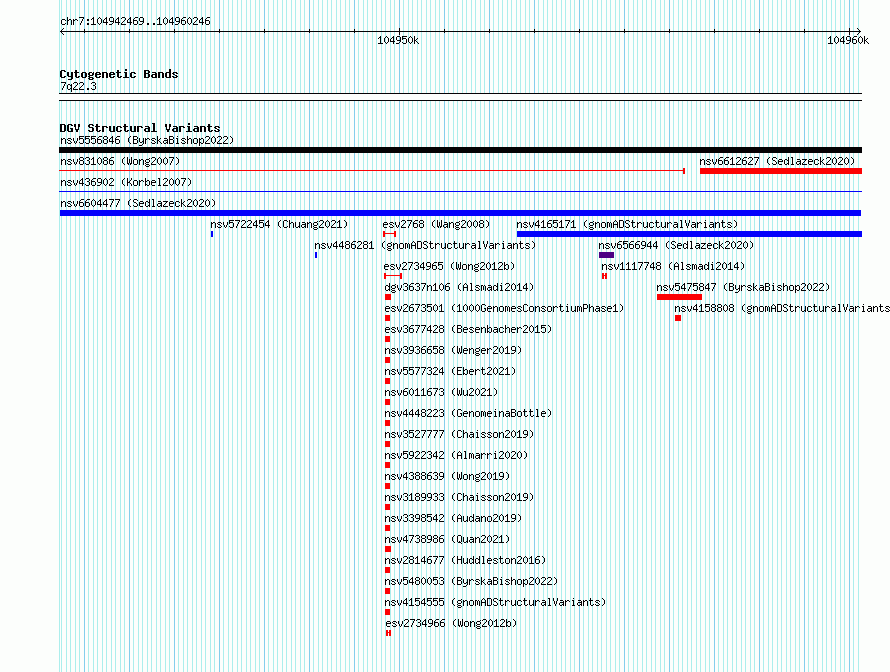Select the red esv2734966 glyph
Screen dimensions: 890x672
pos(388,633)
